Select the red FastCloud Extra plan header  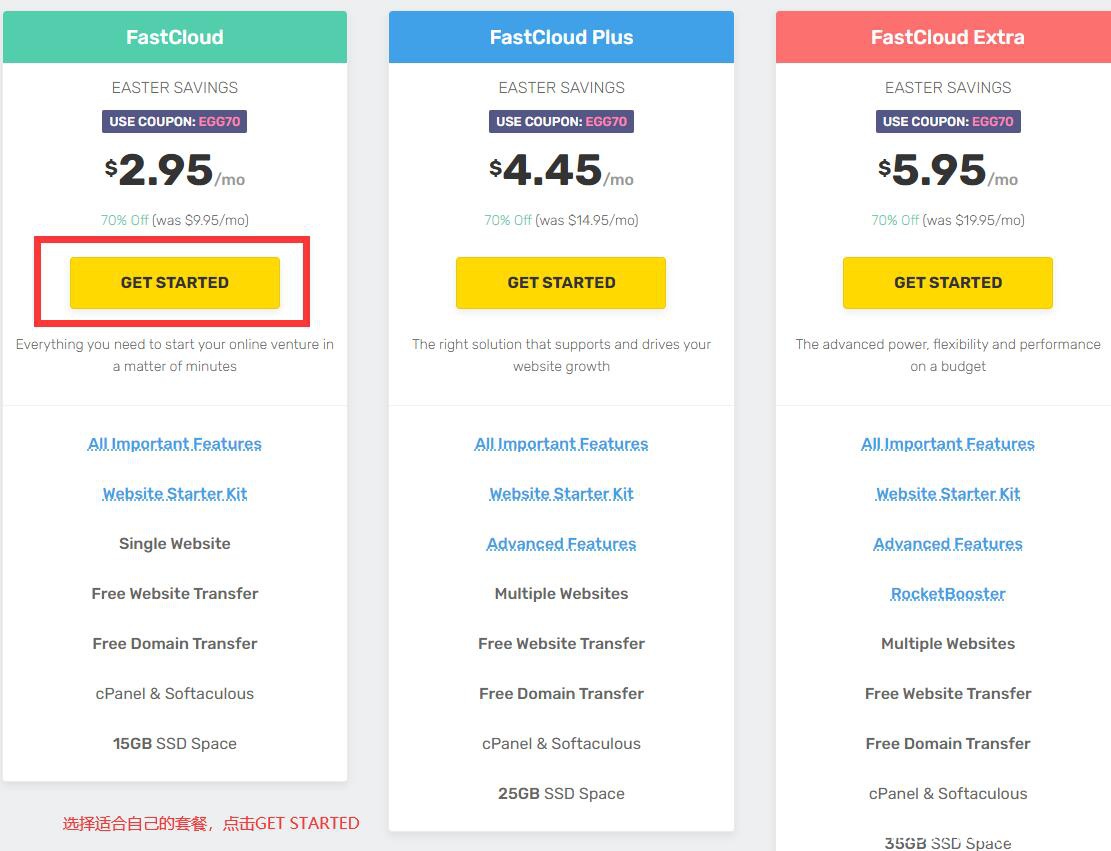[947, 38]
